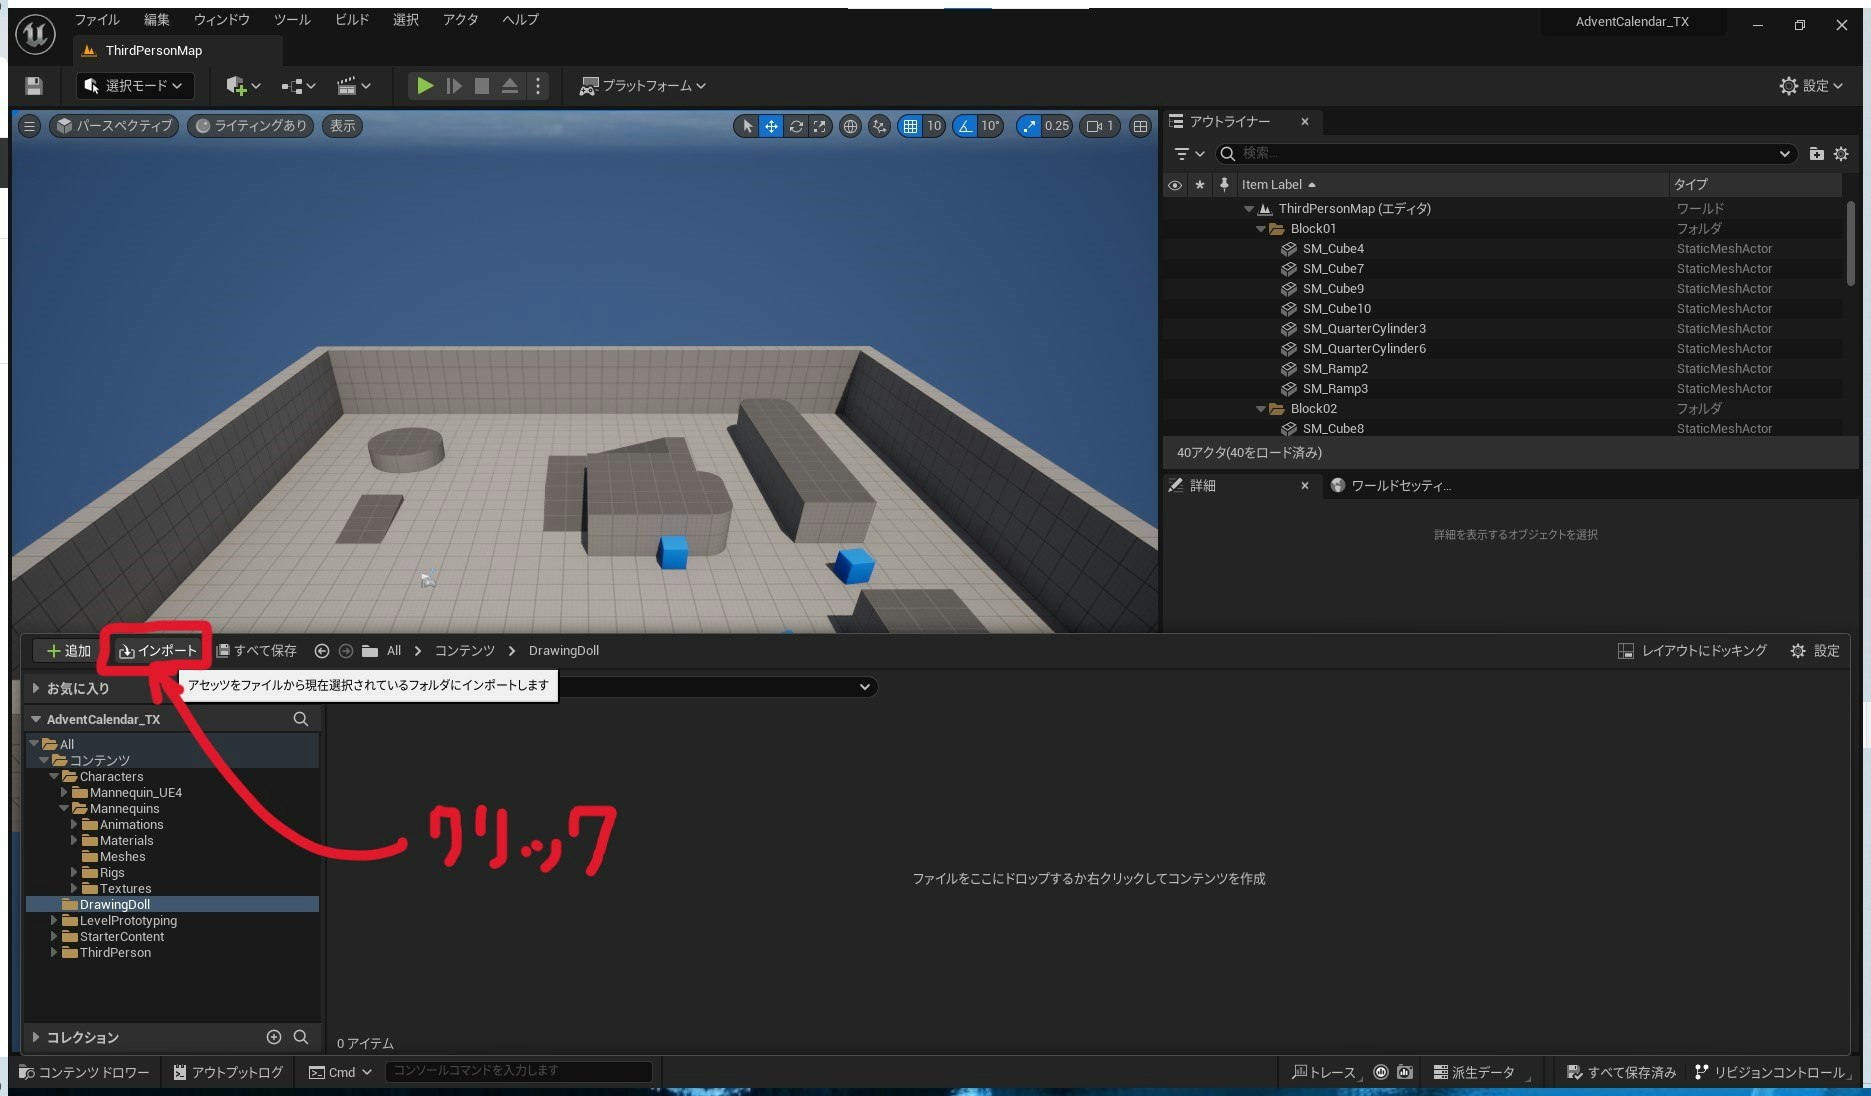Click the star favorites column header
This screenshot has height=1096, width=1871.
pyautogui.click(x=1200, y=185)
